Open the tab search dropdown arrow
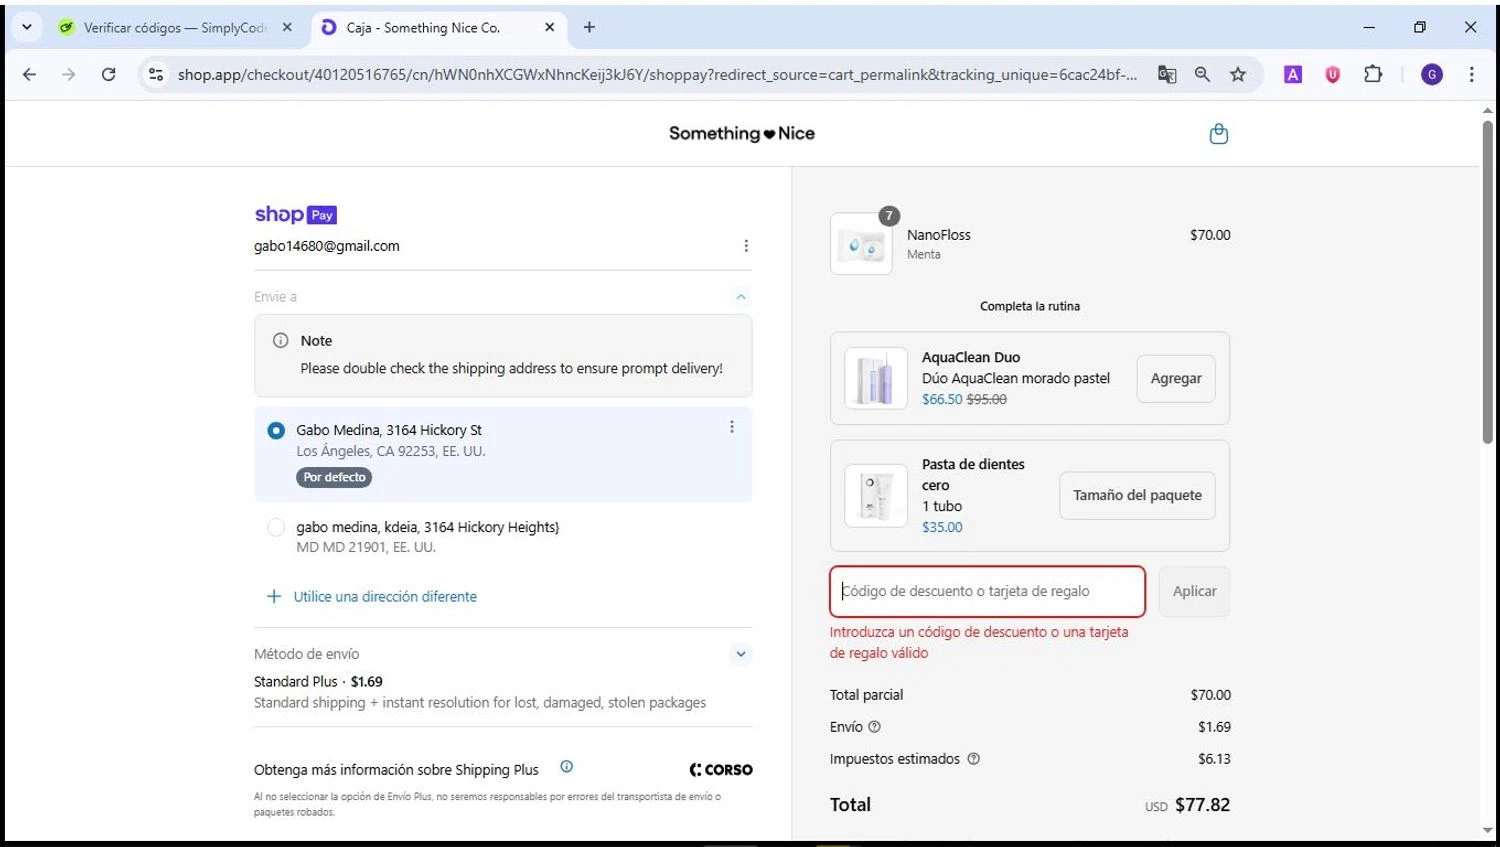 pyautogui.click(x=27, y=27)
